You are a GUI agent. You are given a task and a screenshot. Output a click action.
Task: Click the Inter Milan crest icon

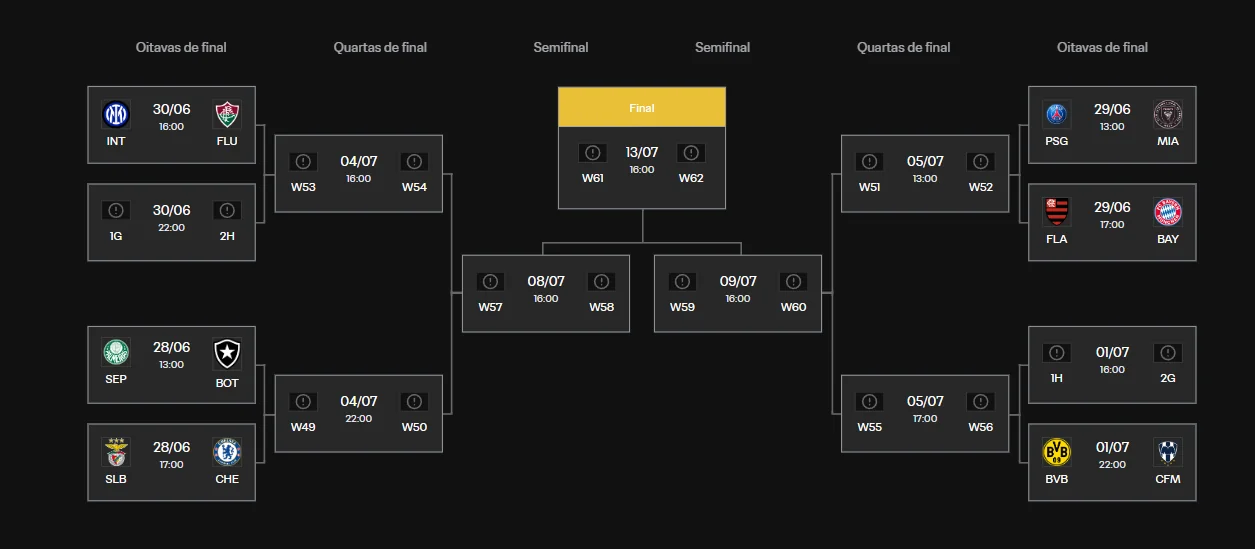click(x=116, y=114)
